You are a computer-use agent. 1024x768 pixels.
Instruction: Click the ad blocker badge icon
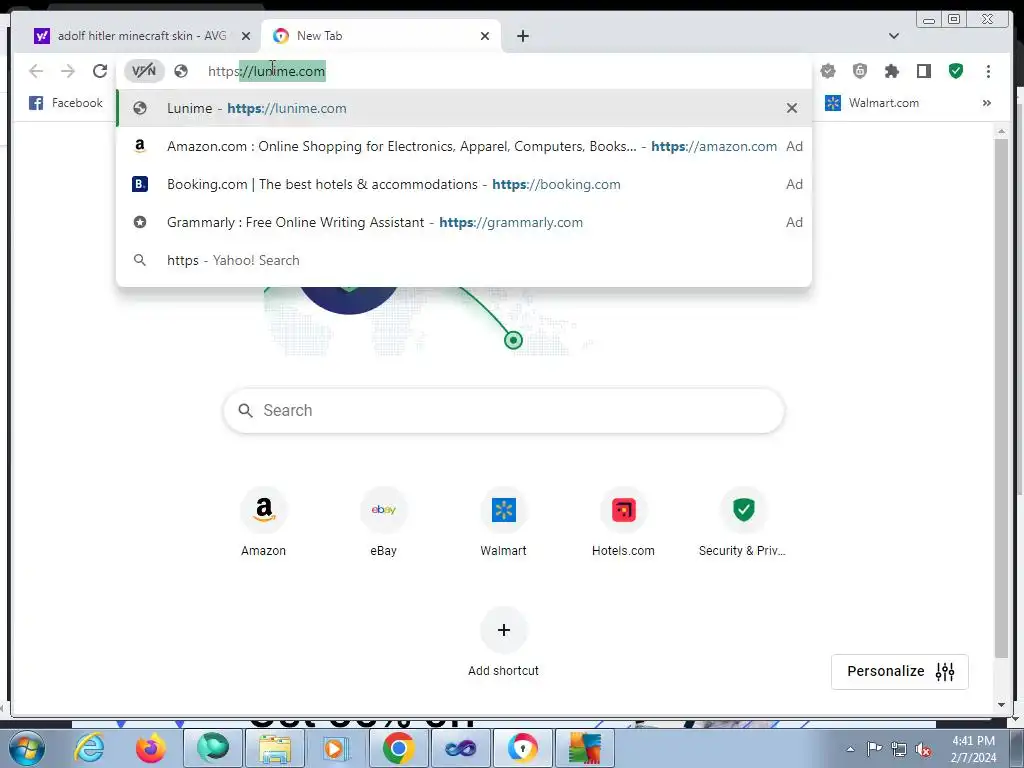(828, 71)
